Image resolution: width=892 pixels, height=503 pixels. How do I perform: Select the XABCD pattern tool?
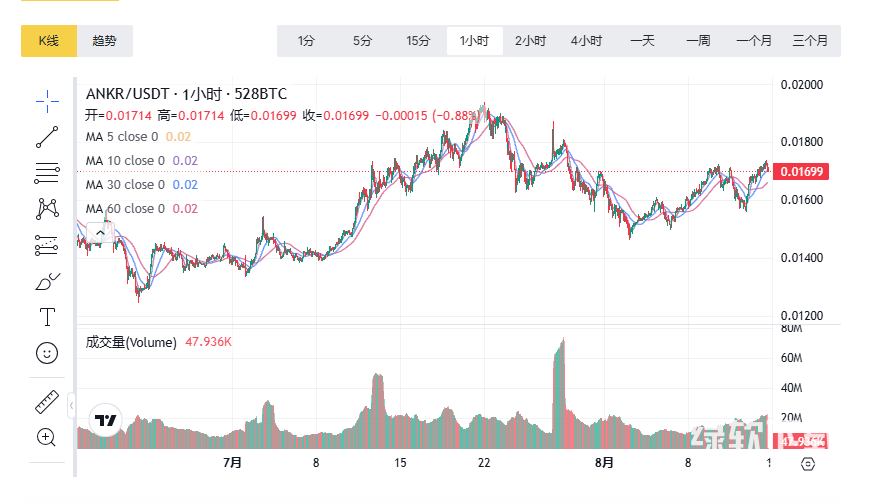pyautogui.click(x=47, y=208)
